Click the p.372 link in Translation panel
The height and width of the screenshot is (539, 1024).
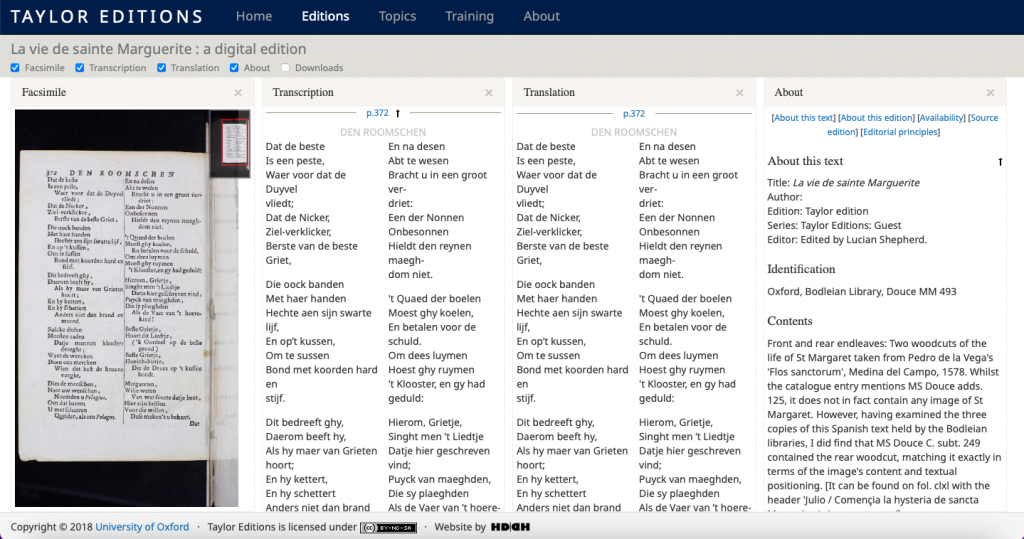click(x=633, y=113)
